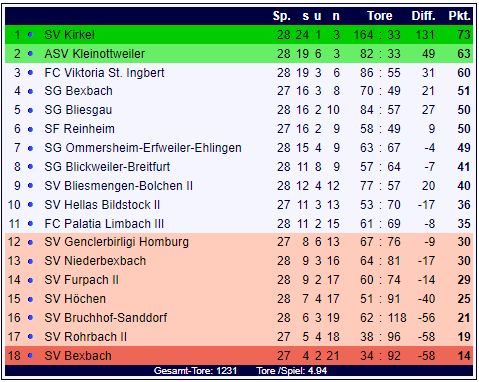Select the blue dot next to SV Niederbexbach
This screenshot has width=479, height=382.
pyautogui.click(x=30, y=261)
